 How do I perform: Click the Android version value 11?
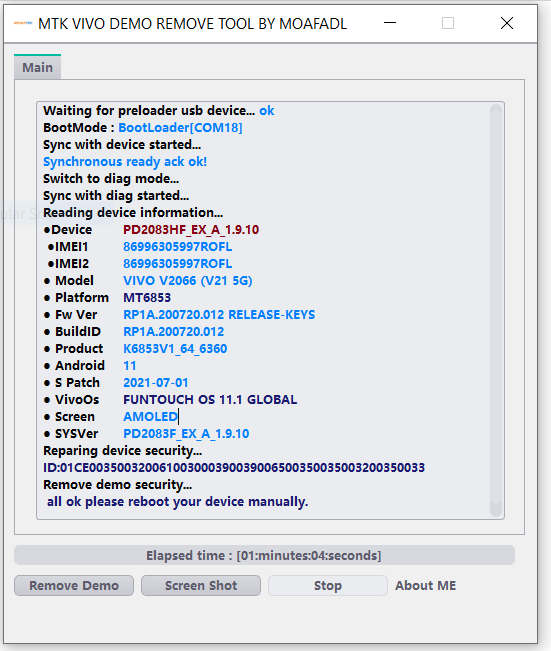(x=130, y=366)
